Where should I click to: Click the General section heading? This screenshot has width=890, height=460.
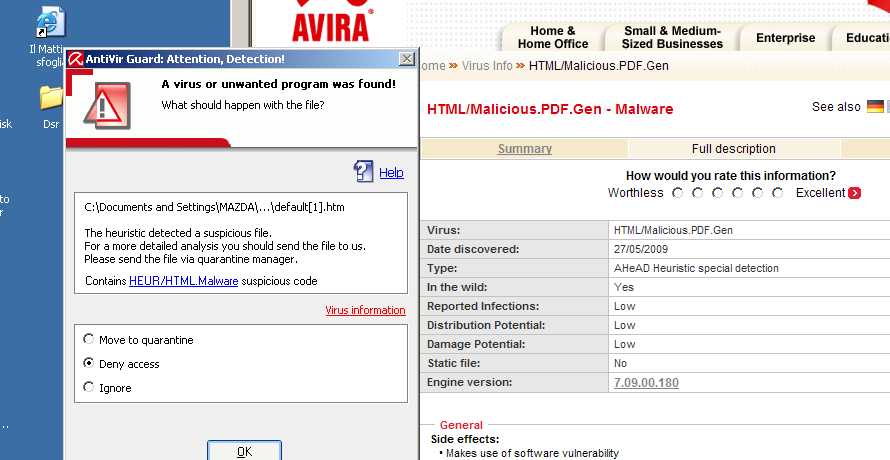(x=461, y=425)
